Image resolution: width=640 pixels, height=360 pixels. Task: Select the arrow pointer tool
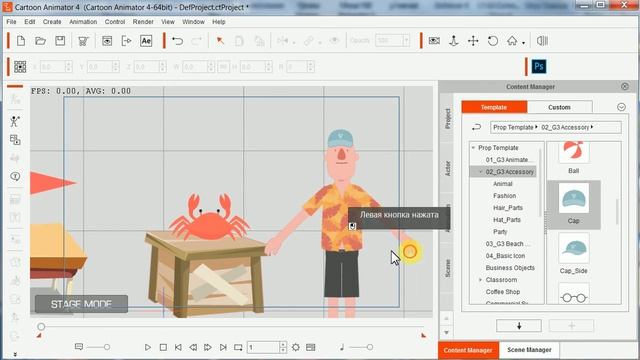click(220, 41)
